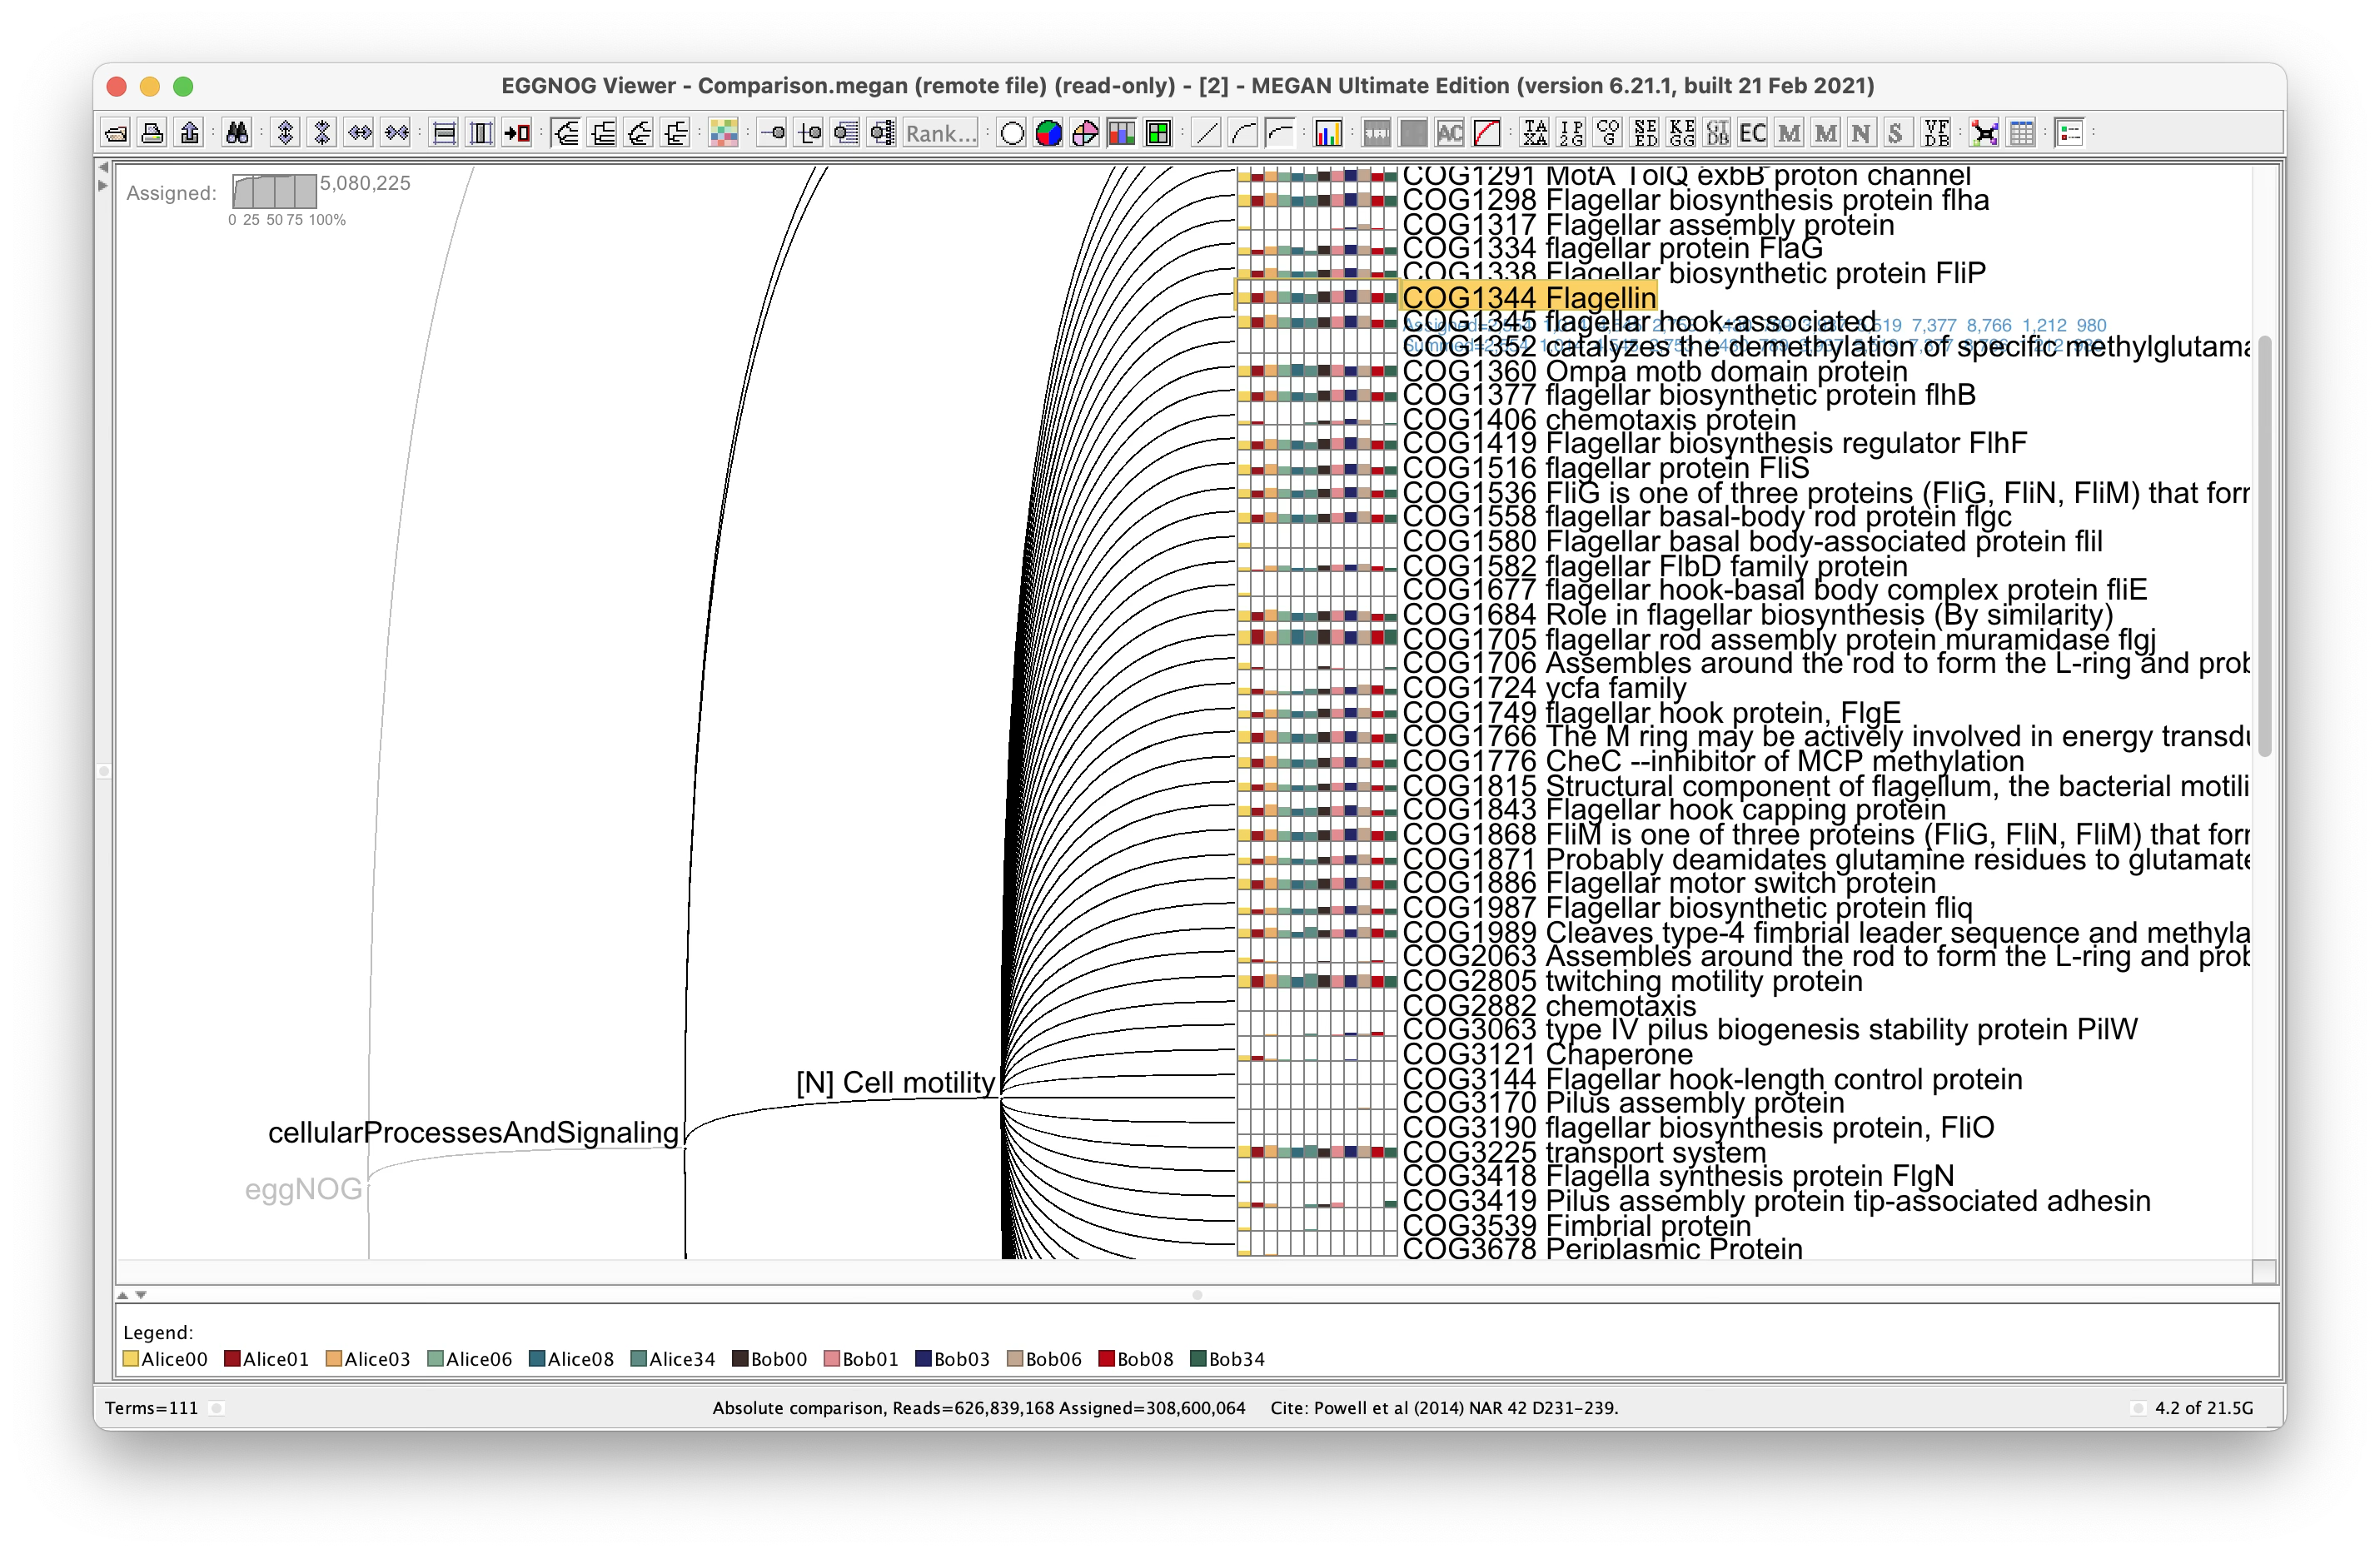Select COG1360 Ompa motb domain protein

[x=1655, y=371]
